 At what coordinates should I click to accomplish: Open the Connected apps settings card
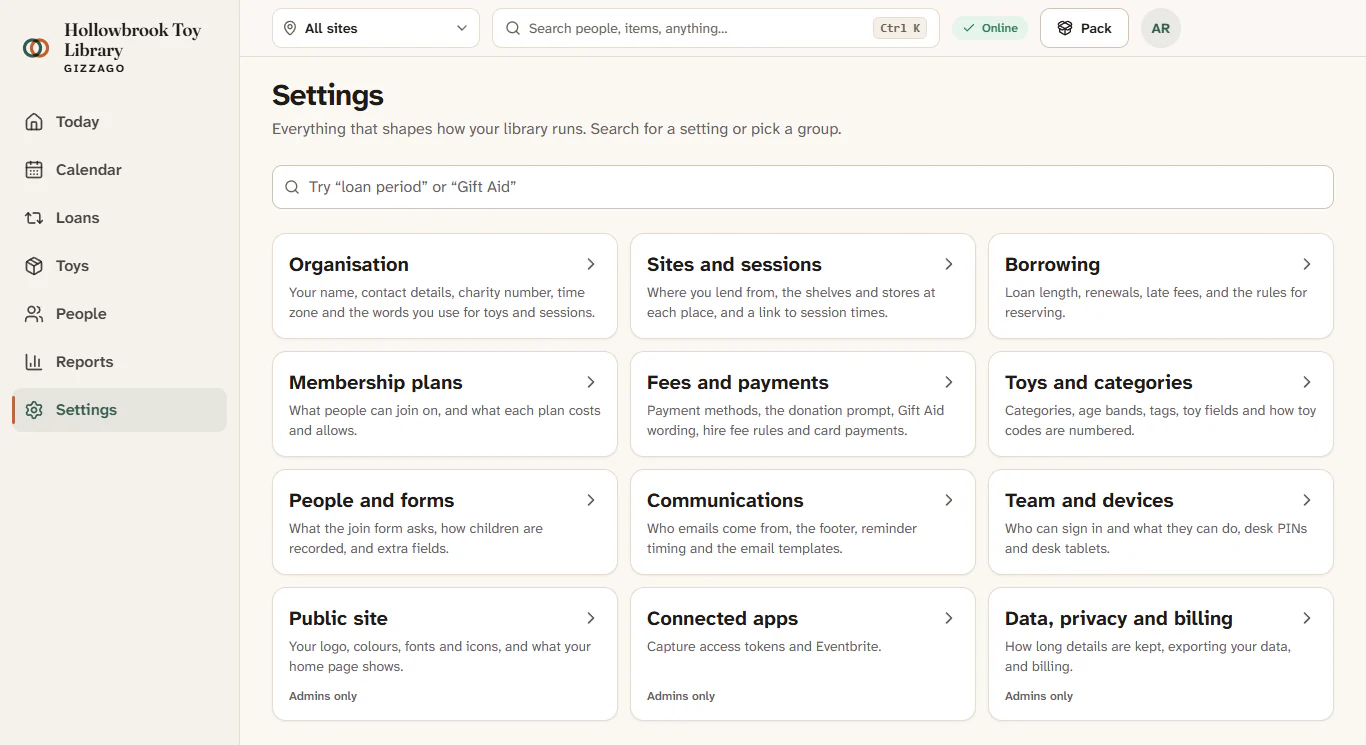click(x=803, y=654)
